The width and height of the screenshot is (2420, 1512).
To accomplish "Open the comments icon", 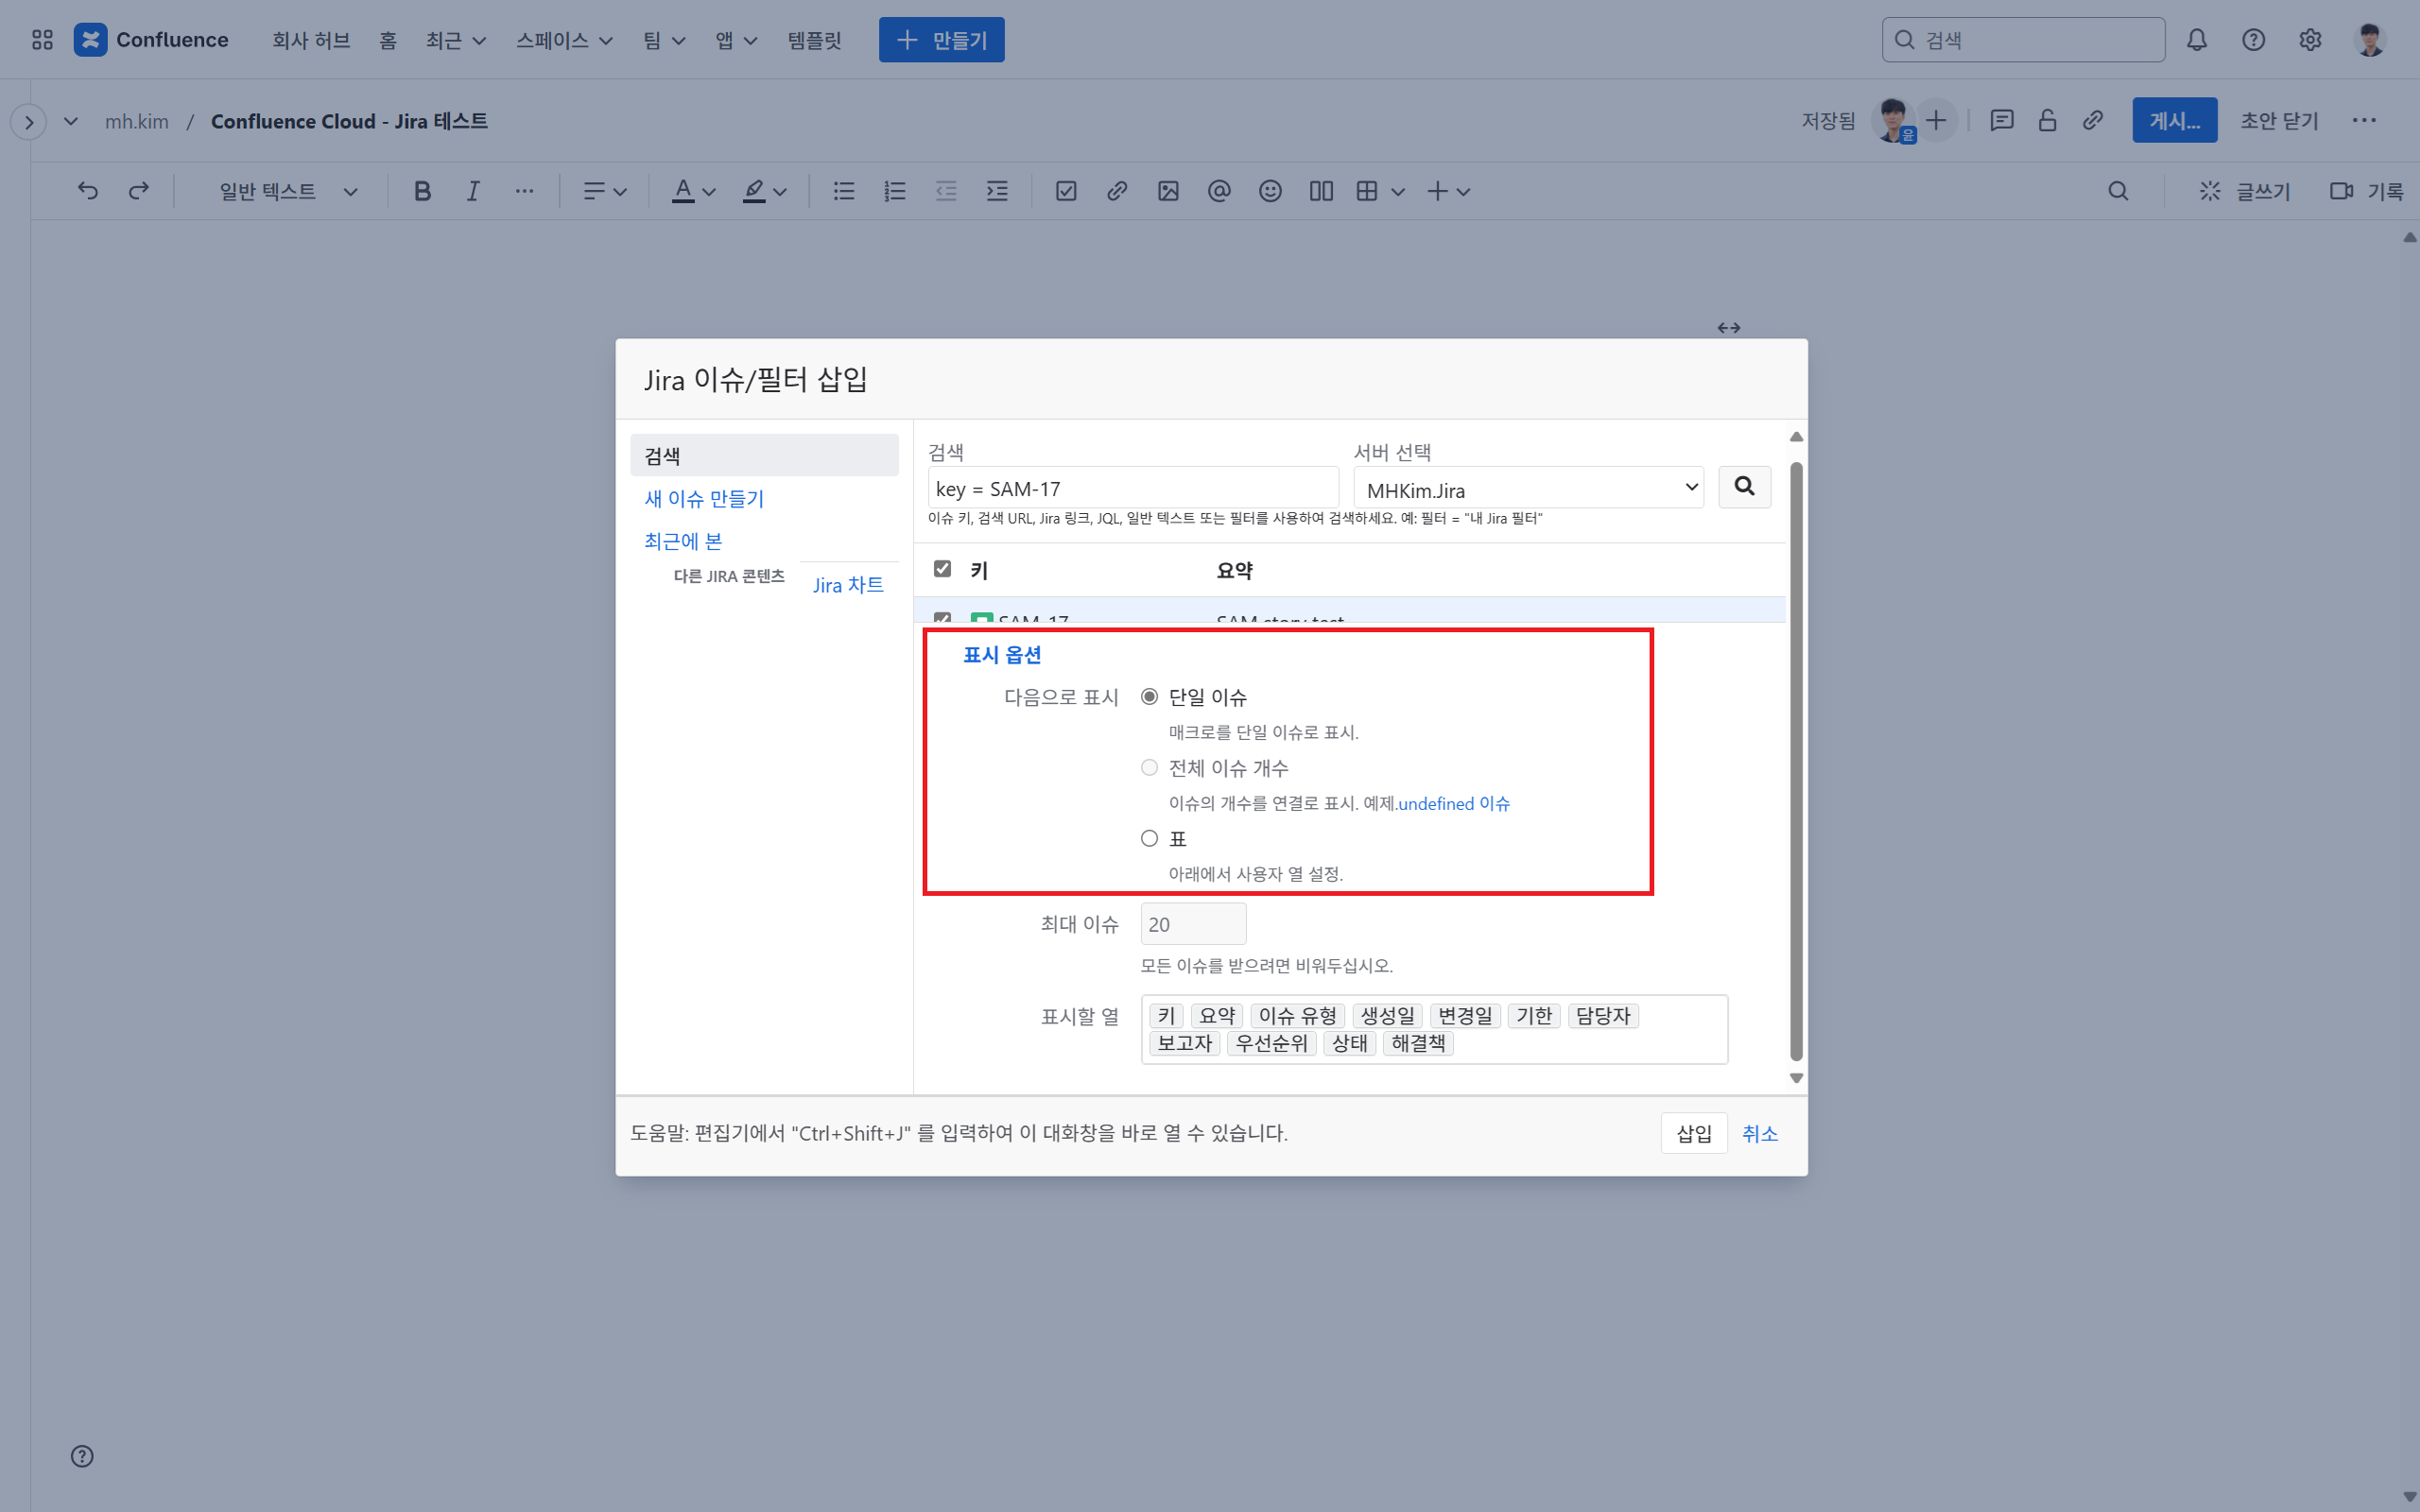I will (2002, 121).
